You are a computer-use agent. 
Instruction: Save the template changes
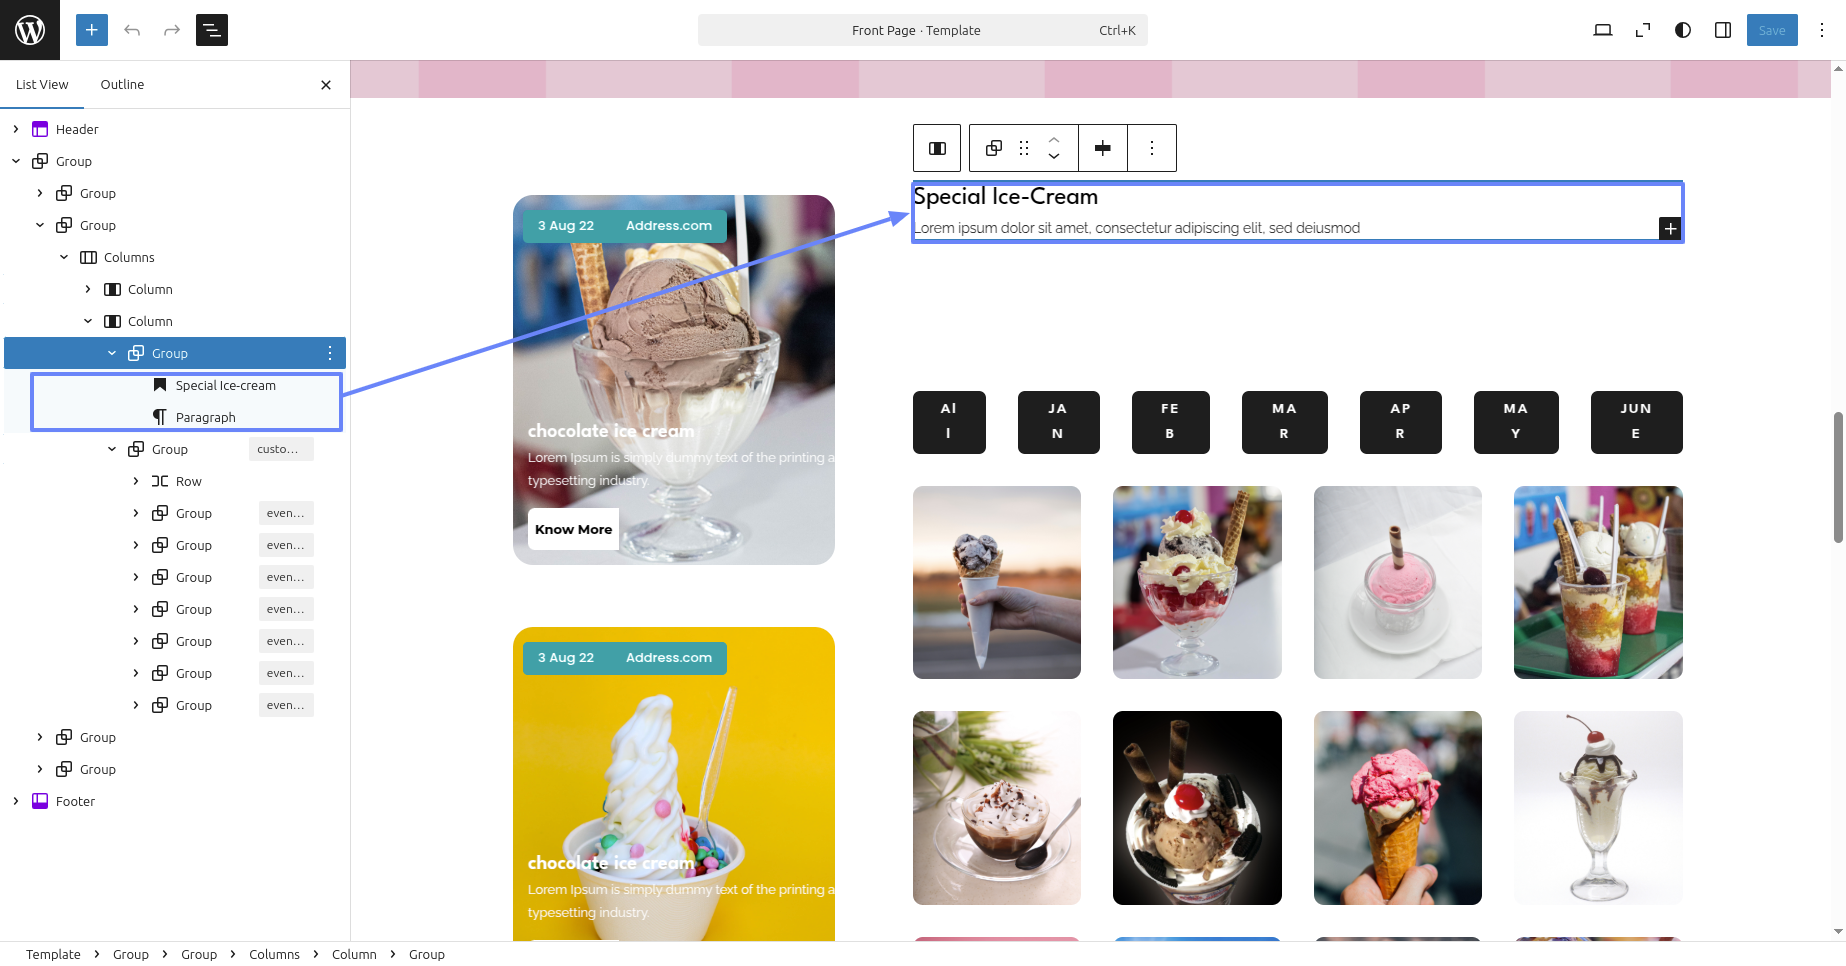(x=1772, y=30)
